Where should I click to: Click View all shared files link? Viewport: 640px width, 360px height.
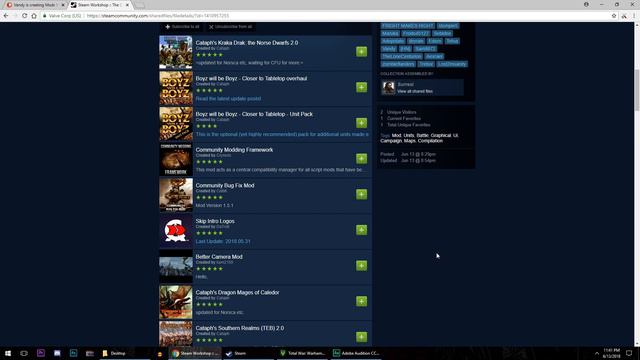pyautogui.click(x=415, y=91)
